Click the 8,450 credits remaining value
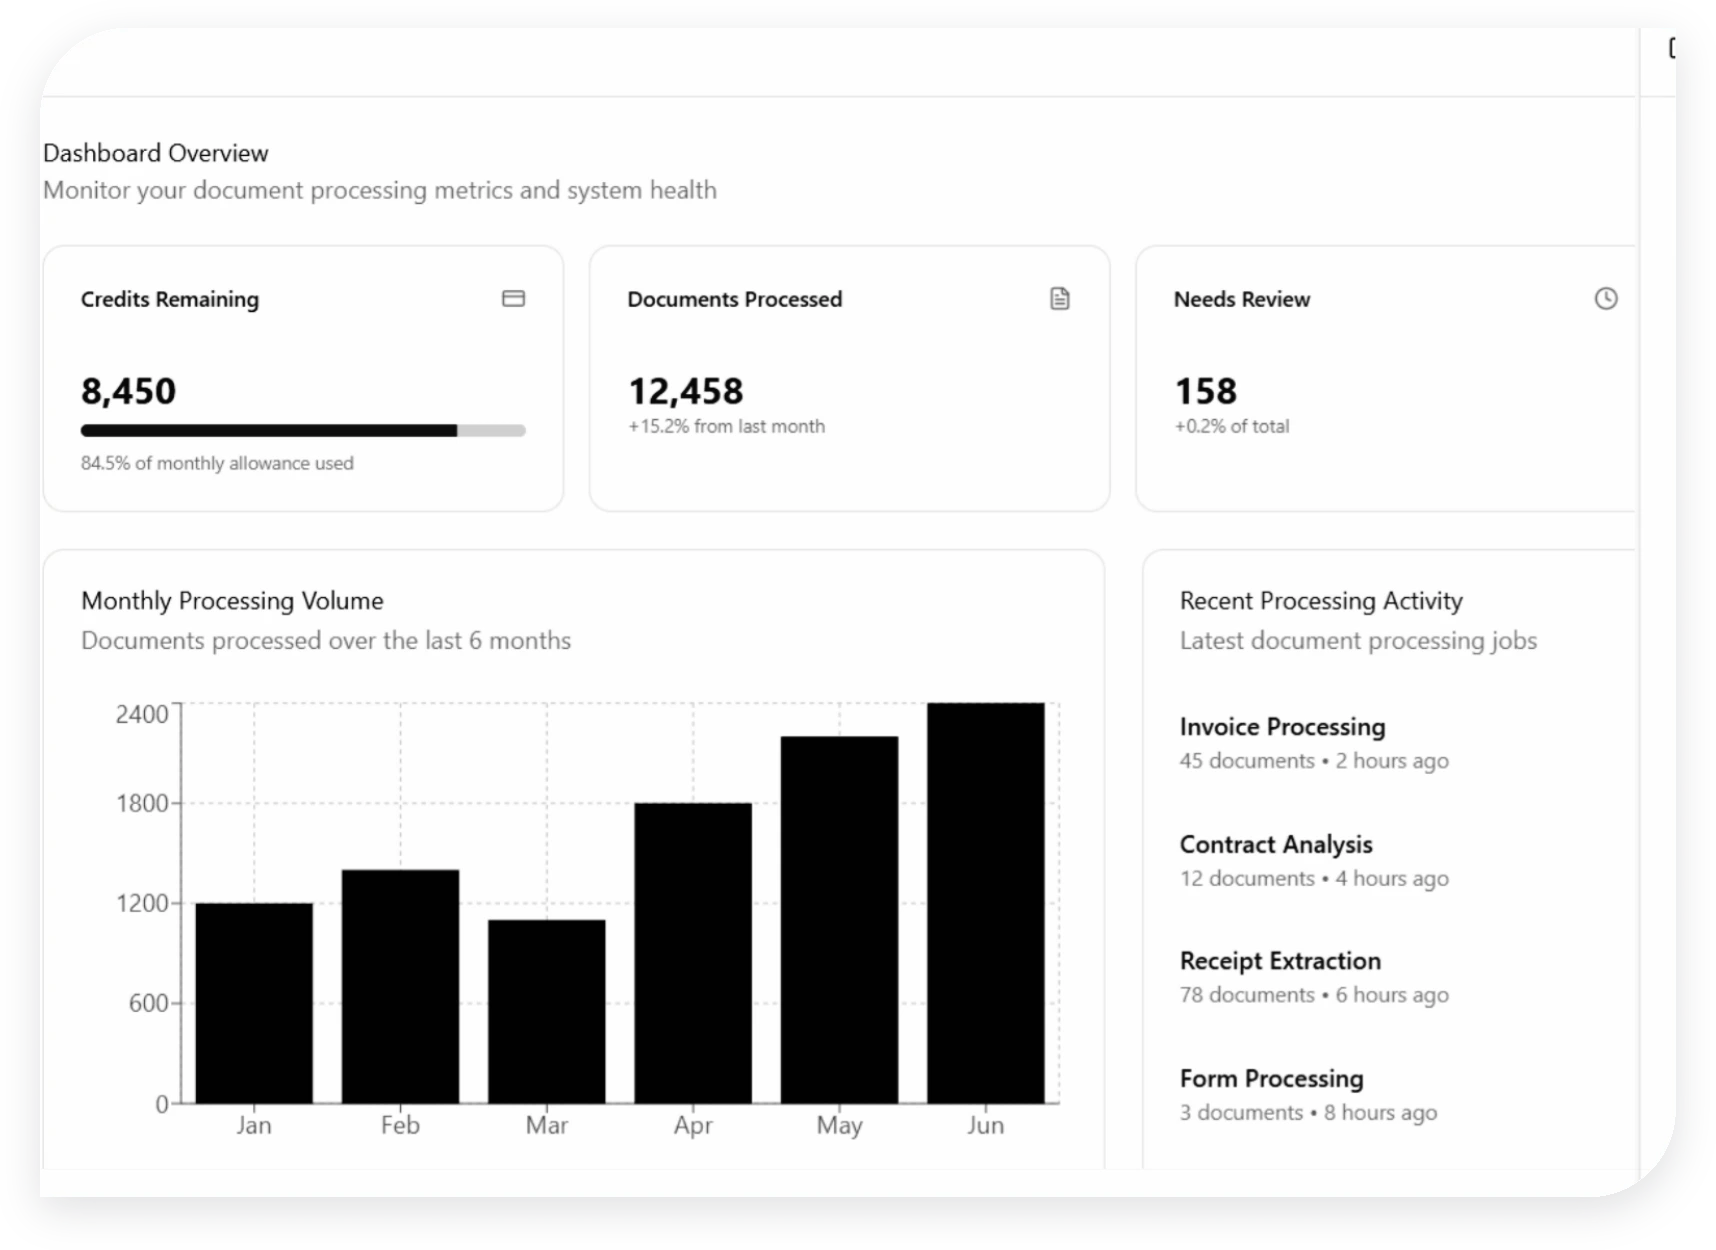Screen dimensions: 1716x1250 [129, 391]
